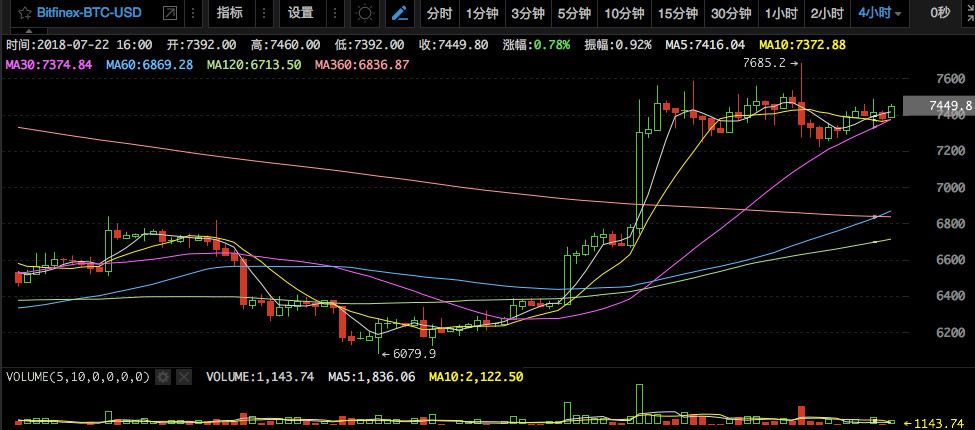Open chart in new window via arrow icon
Image resolution: width=975 pixels, height=430 pixels.
(x=169, y=12)
